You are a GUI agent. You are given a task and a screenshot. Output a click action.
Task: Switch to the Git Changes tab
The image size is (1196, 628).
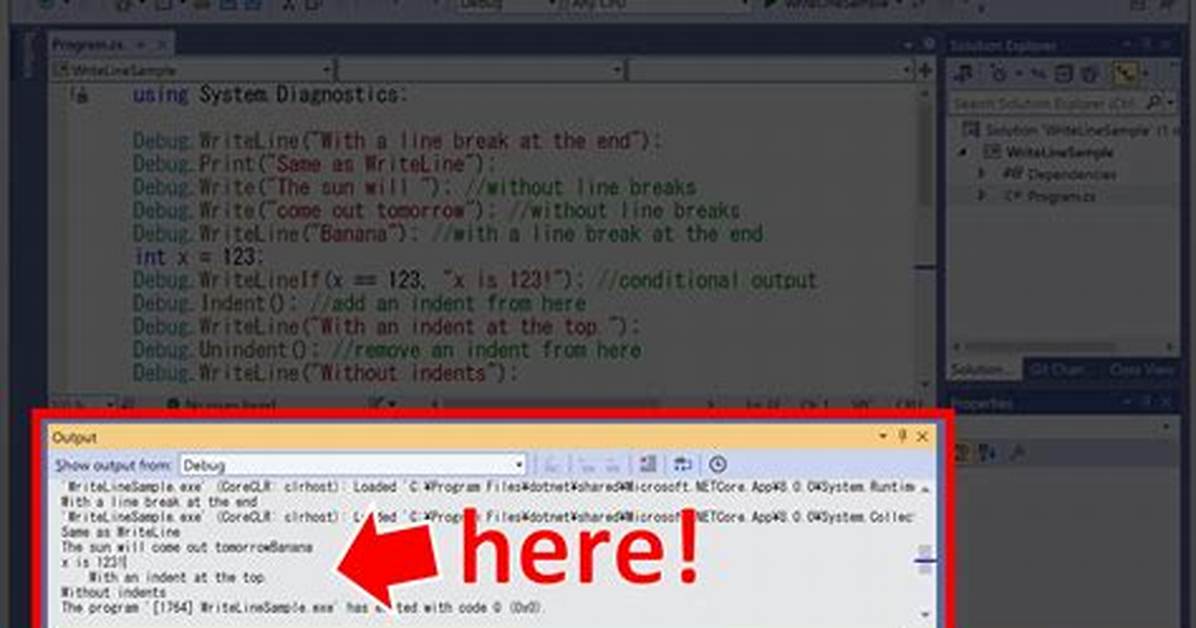coord(1057,370)
